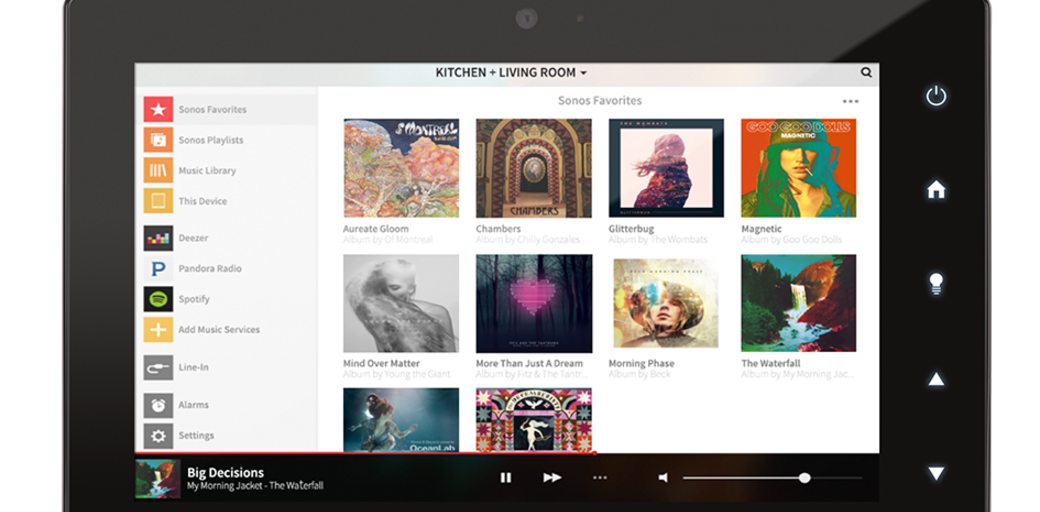Select Sonos Favorites menu label
Image resolution: width=1040 pixels, height=512 pixels.
click(x=212, y=109)
